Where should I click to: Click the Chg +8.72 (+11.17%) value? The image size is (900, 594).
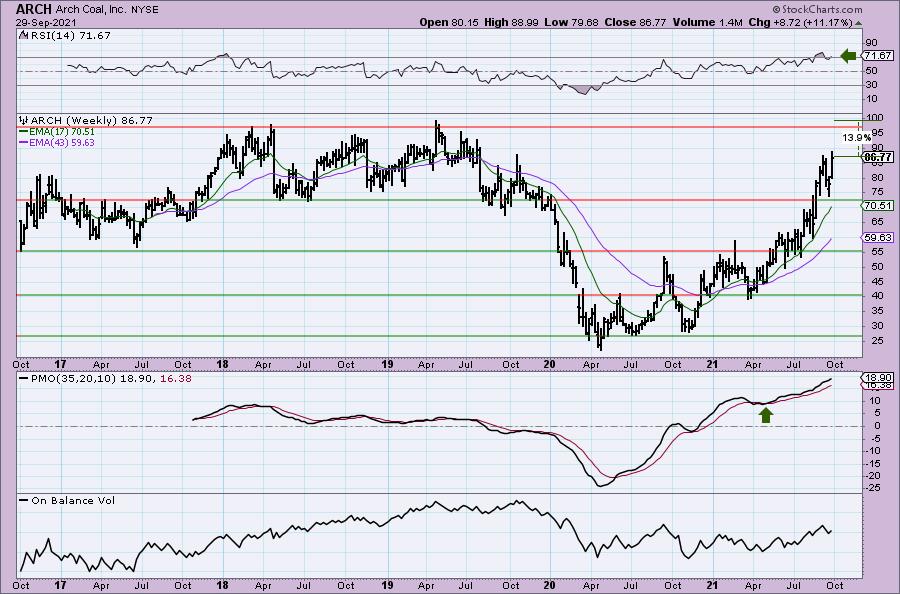pyautogui.click(x=801, y=22)
